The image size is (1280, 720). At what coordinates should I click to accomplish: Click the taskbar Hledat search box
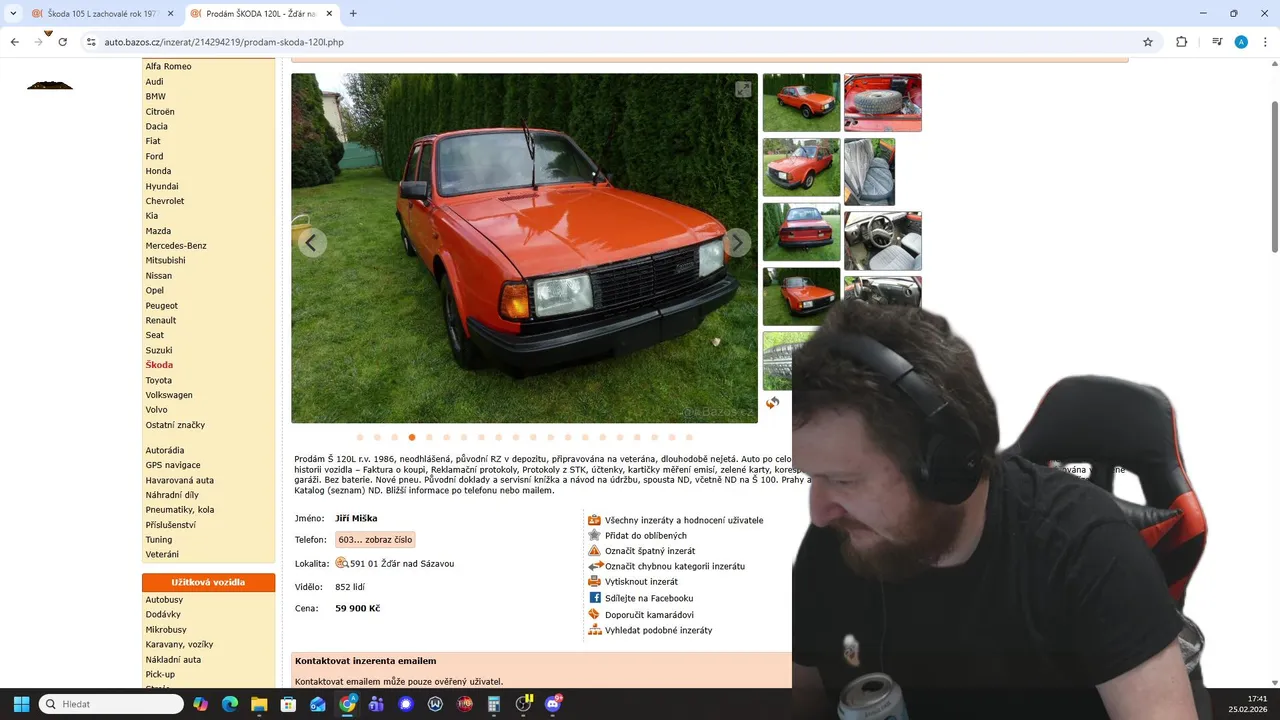click(x=111, y=704)
